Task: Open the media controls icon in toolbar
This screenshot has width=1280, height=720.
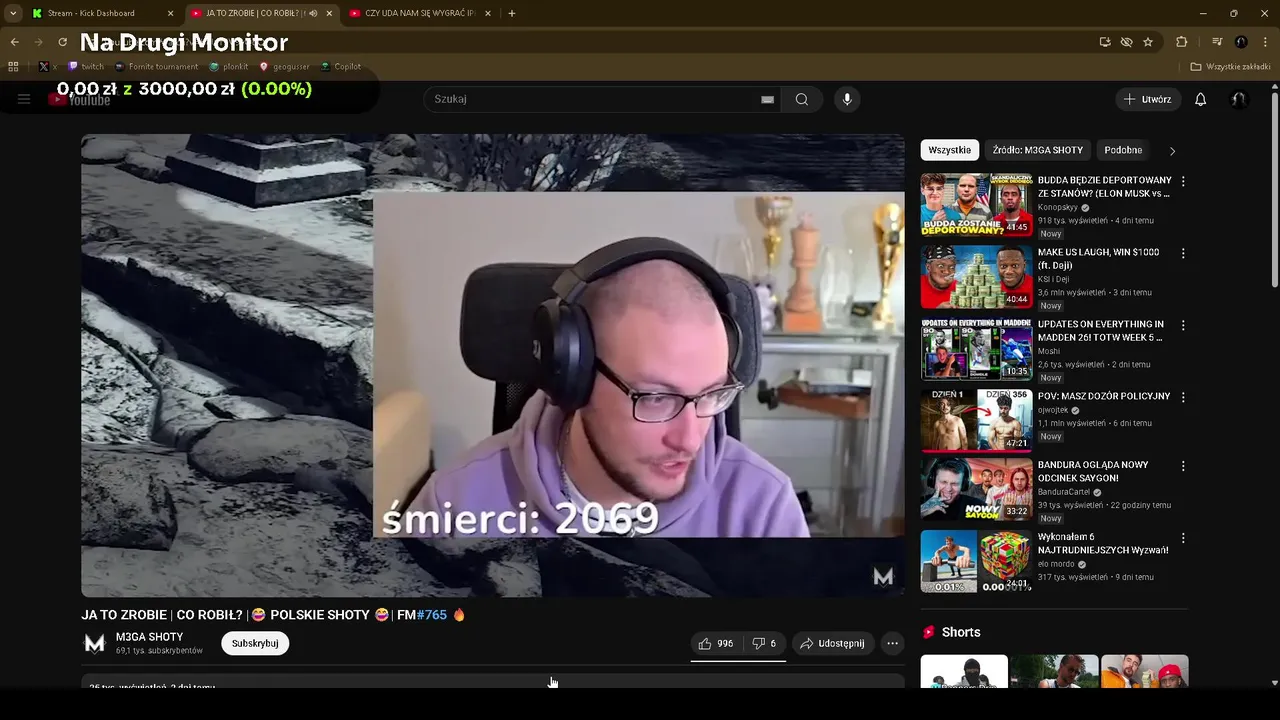Action: 1217,42
